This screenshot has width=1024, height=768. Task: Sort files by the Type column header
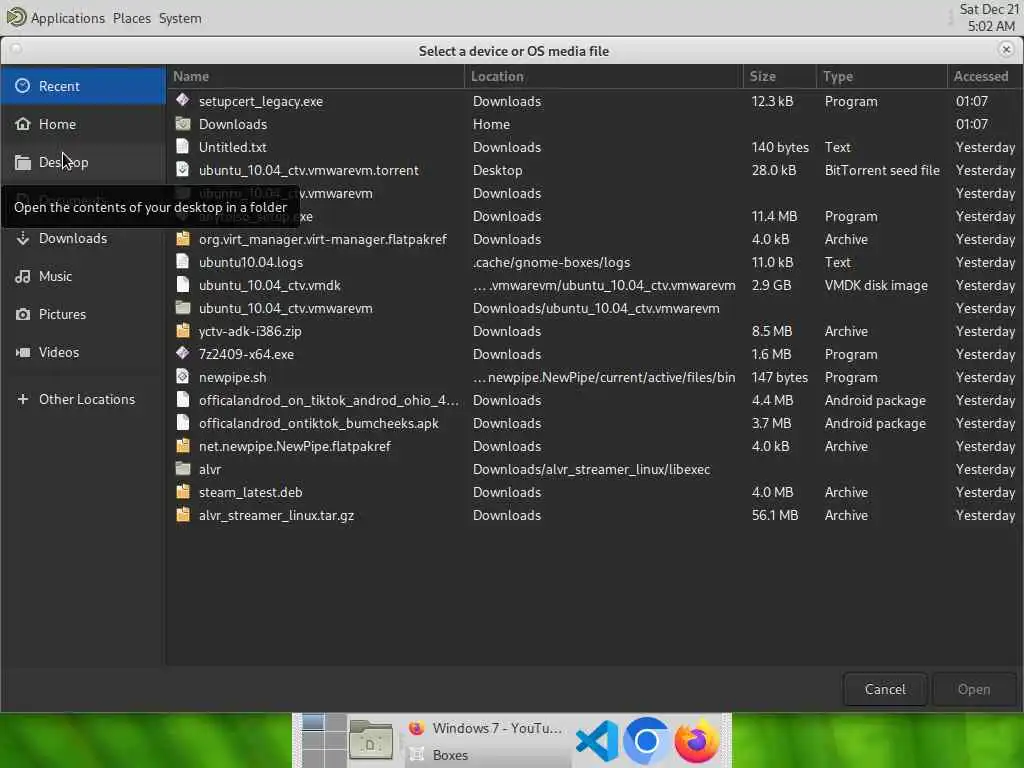pos(882,76)
